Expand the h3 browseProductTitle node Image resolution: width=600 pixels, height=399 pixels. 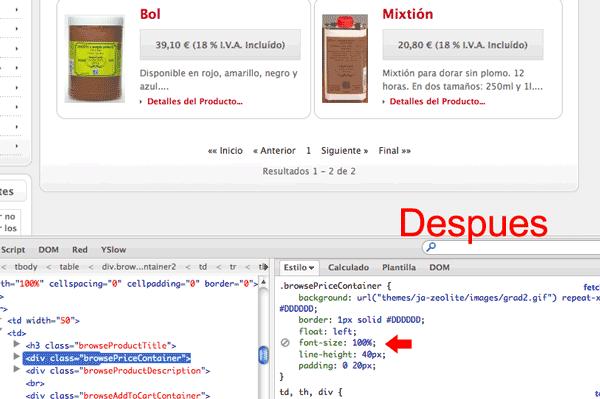pos(16,344)
